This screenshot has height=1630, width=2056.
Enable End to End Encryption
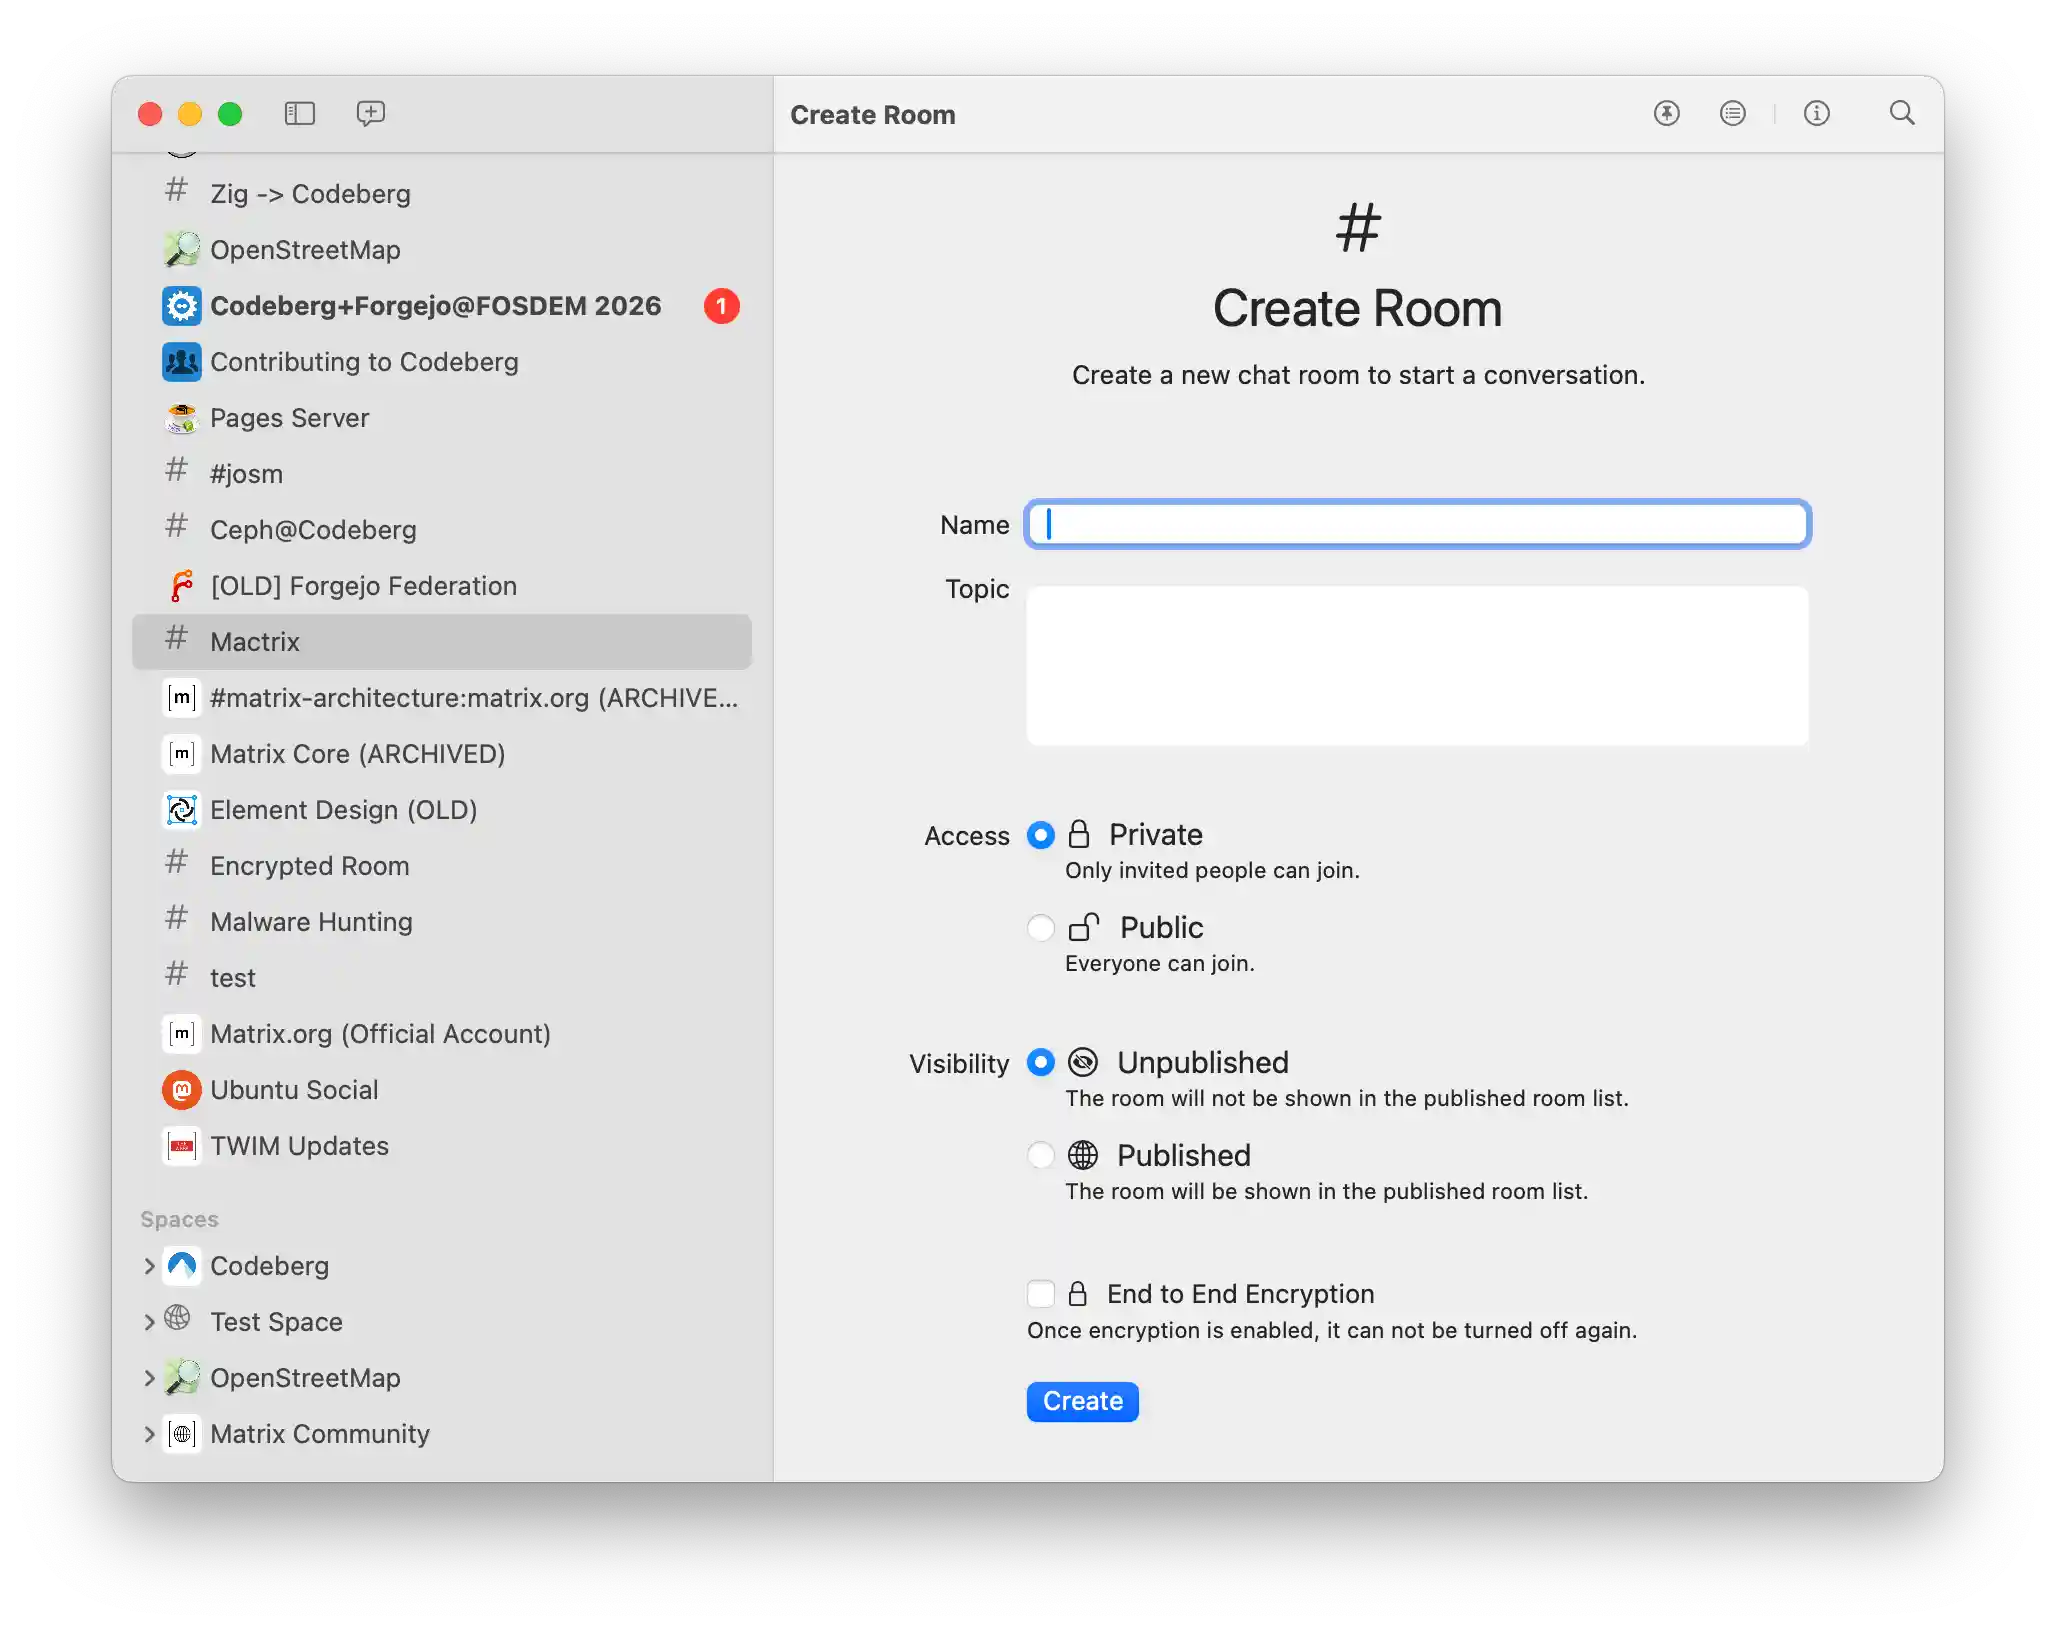pos(1041,1293)
